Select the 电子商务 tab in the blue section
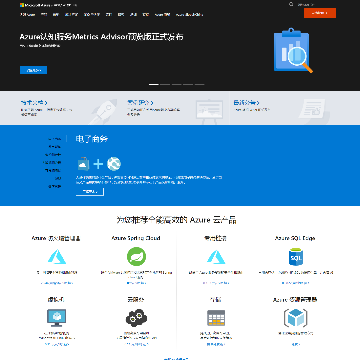The image size is (360, 360). tap(55, 139)
